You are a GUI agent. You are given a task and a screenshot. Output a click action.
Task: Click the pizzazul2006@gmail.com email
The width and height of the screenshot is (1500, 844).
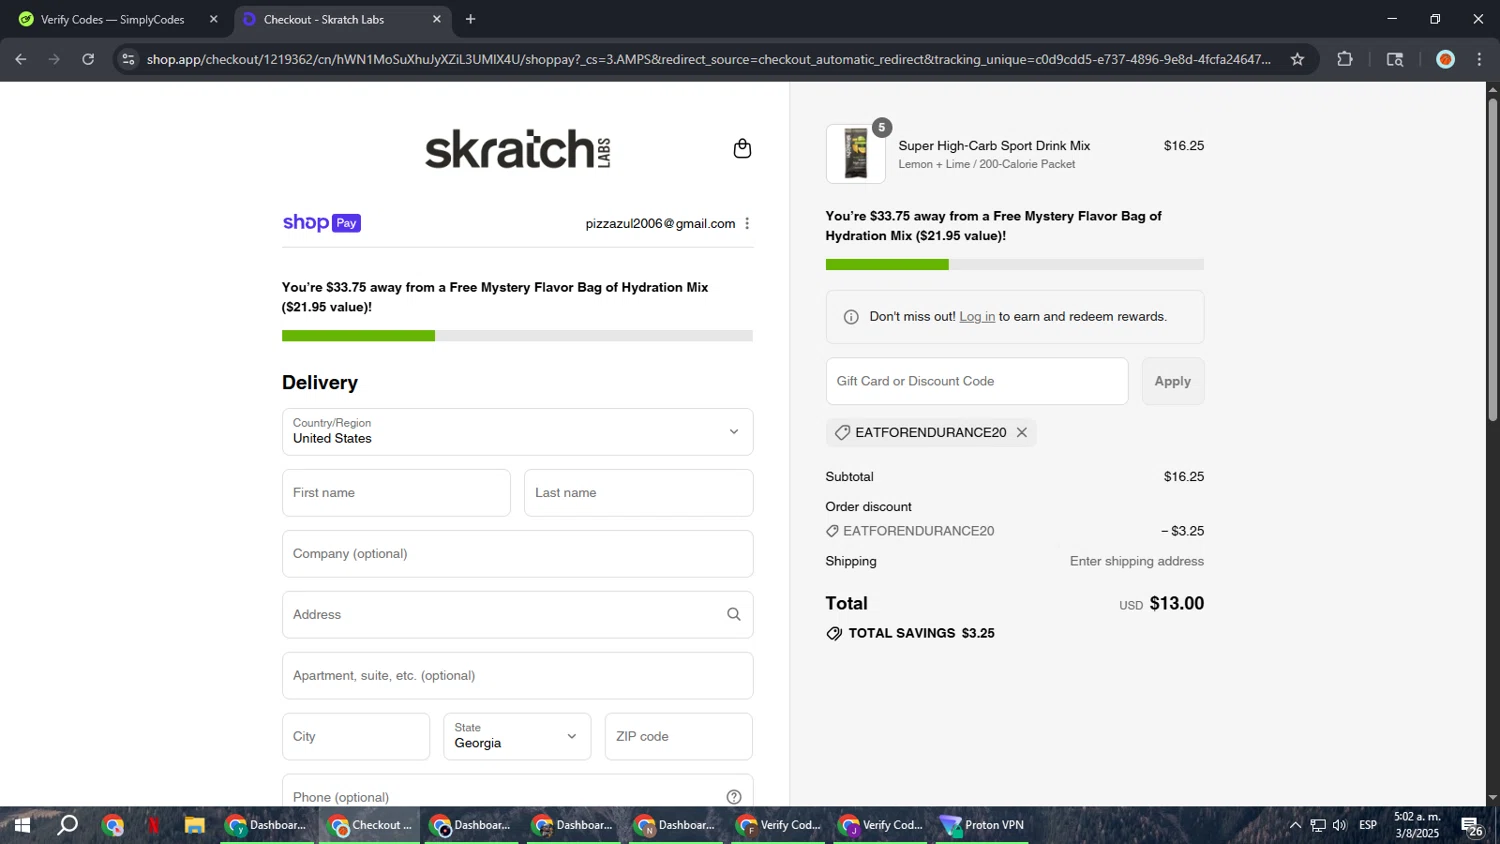coord(660,223)
